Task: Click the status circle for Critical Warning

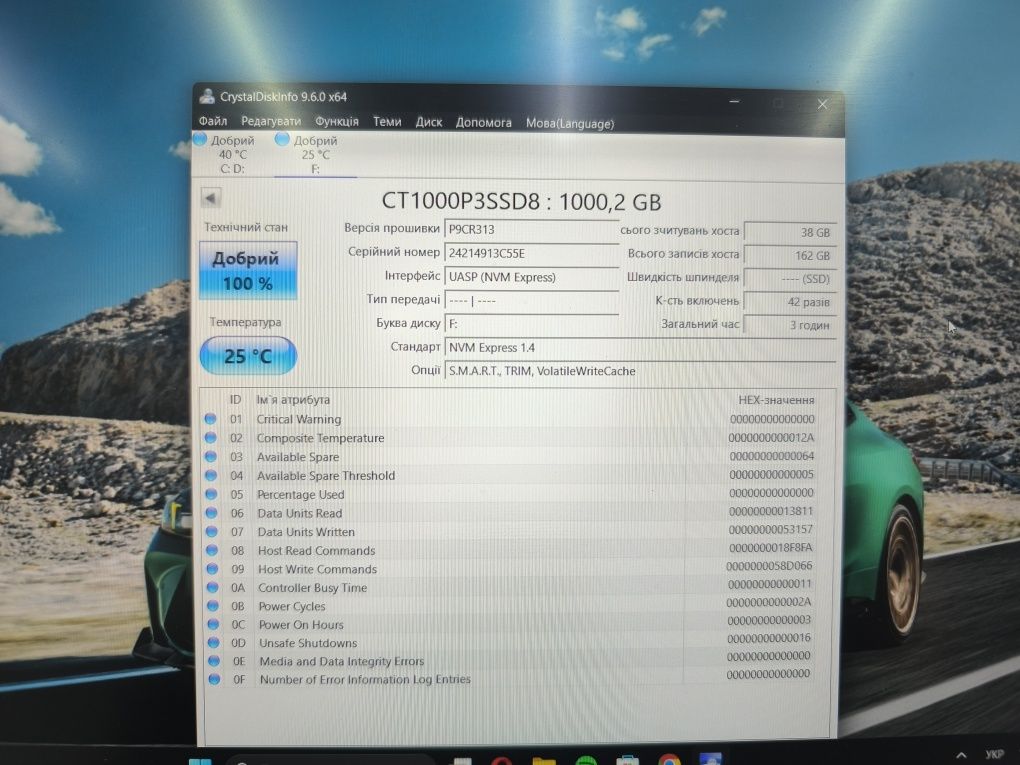Action: [x=210, y=419]
